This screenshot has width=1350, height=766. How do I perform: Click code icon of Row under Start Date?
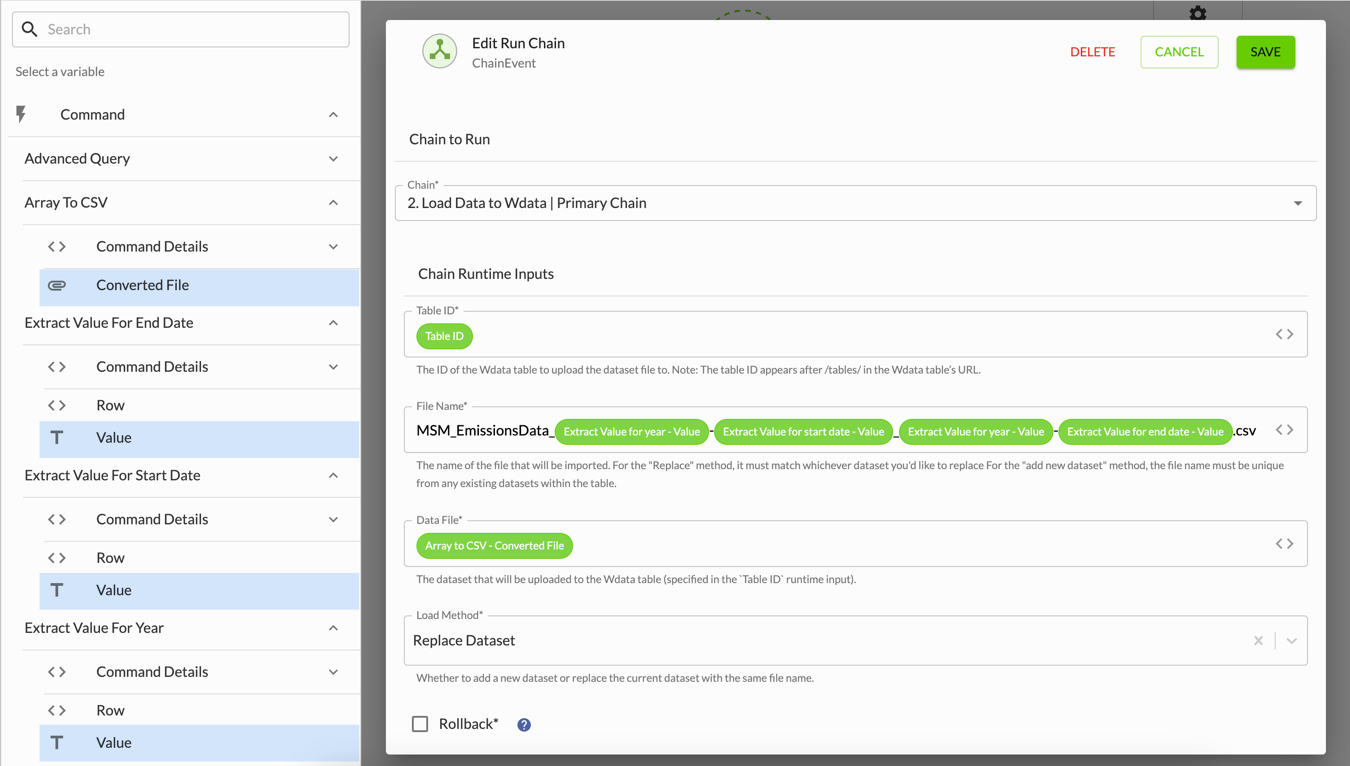point(57,558)
